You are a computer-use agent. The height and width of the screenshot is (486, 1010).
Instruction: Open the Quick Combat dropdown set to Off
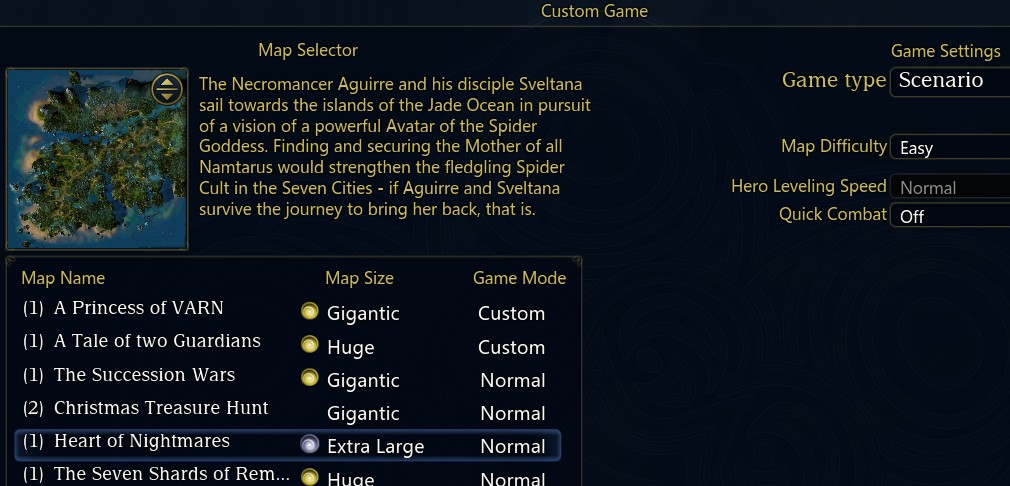point(950,216)
